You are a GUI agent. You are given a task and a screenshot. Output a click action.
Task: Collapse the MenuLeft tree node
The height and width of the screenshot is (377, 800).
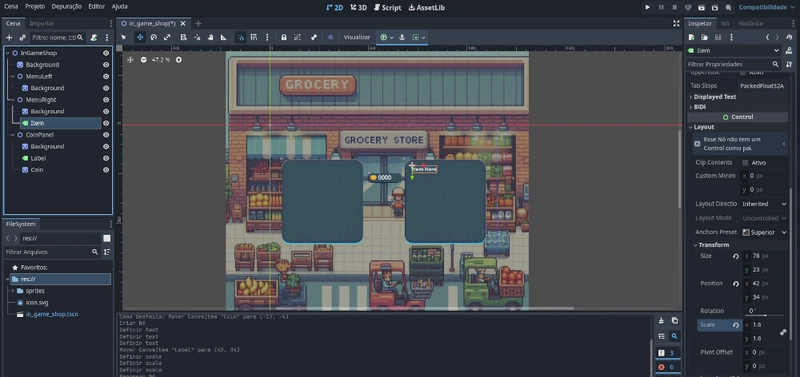click(x=12, y=77)
